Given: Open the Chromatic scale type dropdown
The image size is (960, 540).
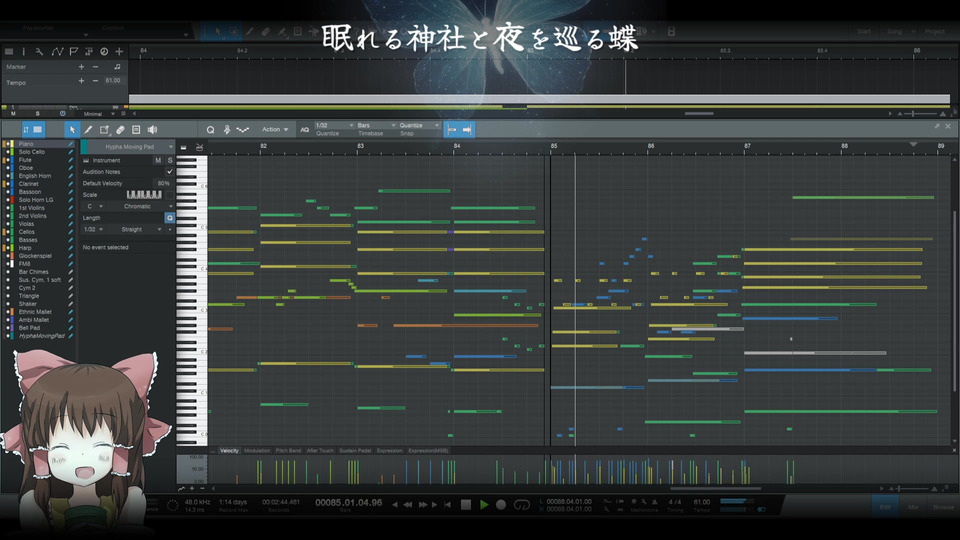Looking at the screenshot, I should tap(138, 206).
